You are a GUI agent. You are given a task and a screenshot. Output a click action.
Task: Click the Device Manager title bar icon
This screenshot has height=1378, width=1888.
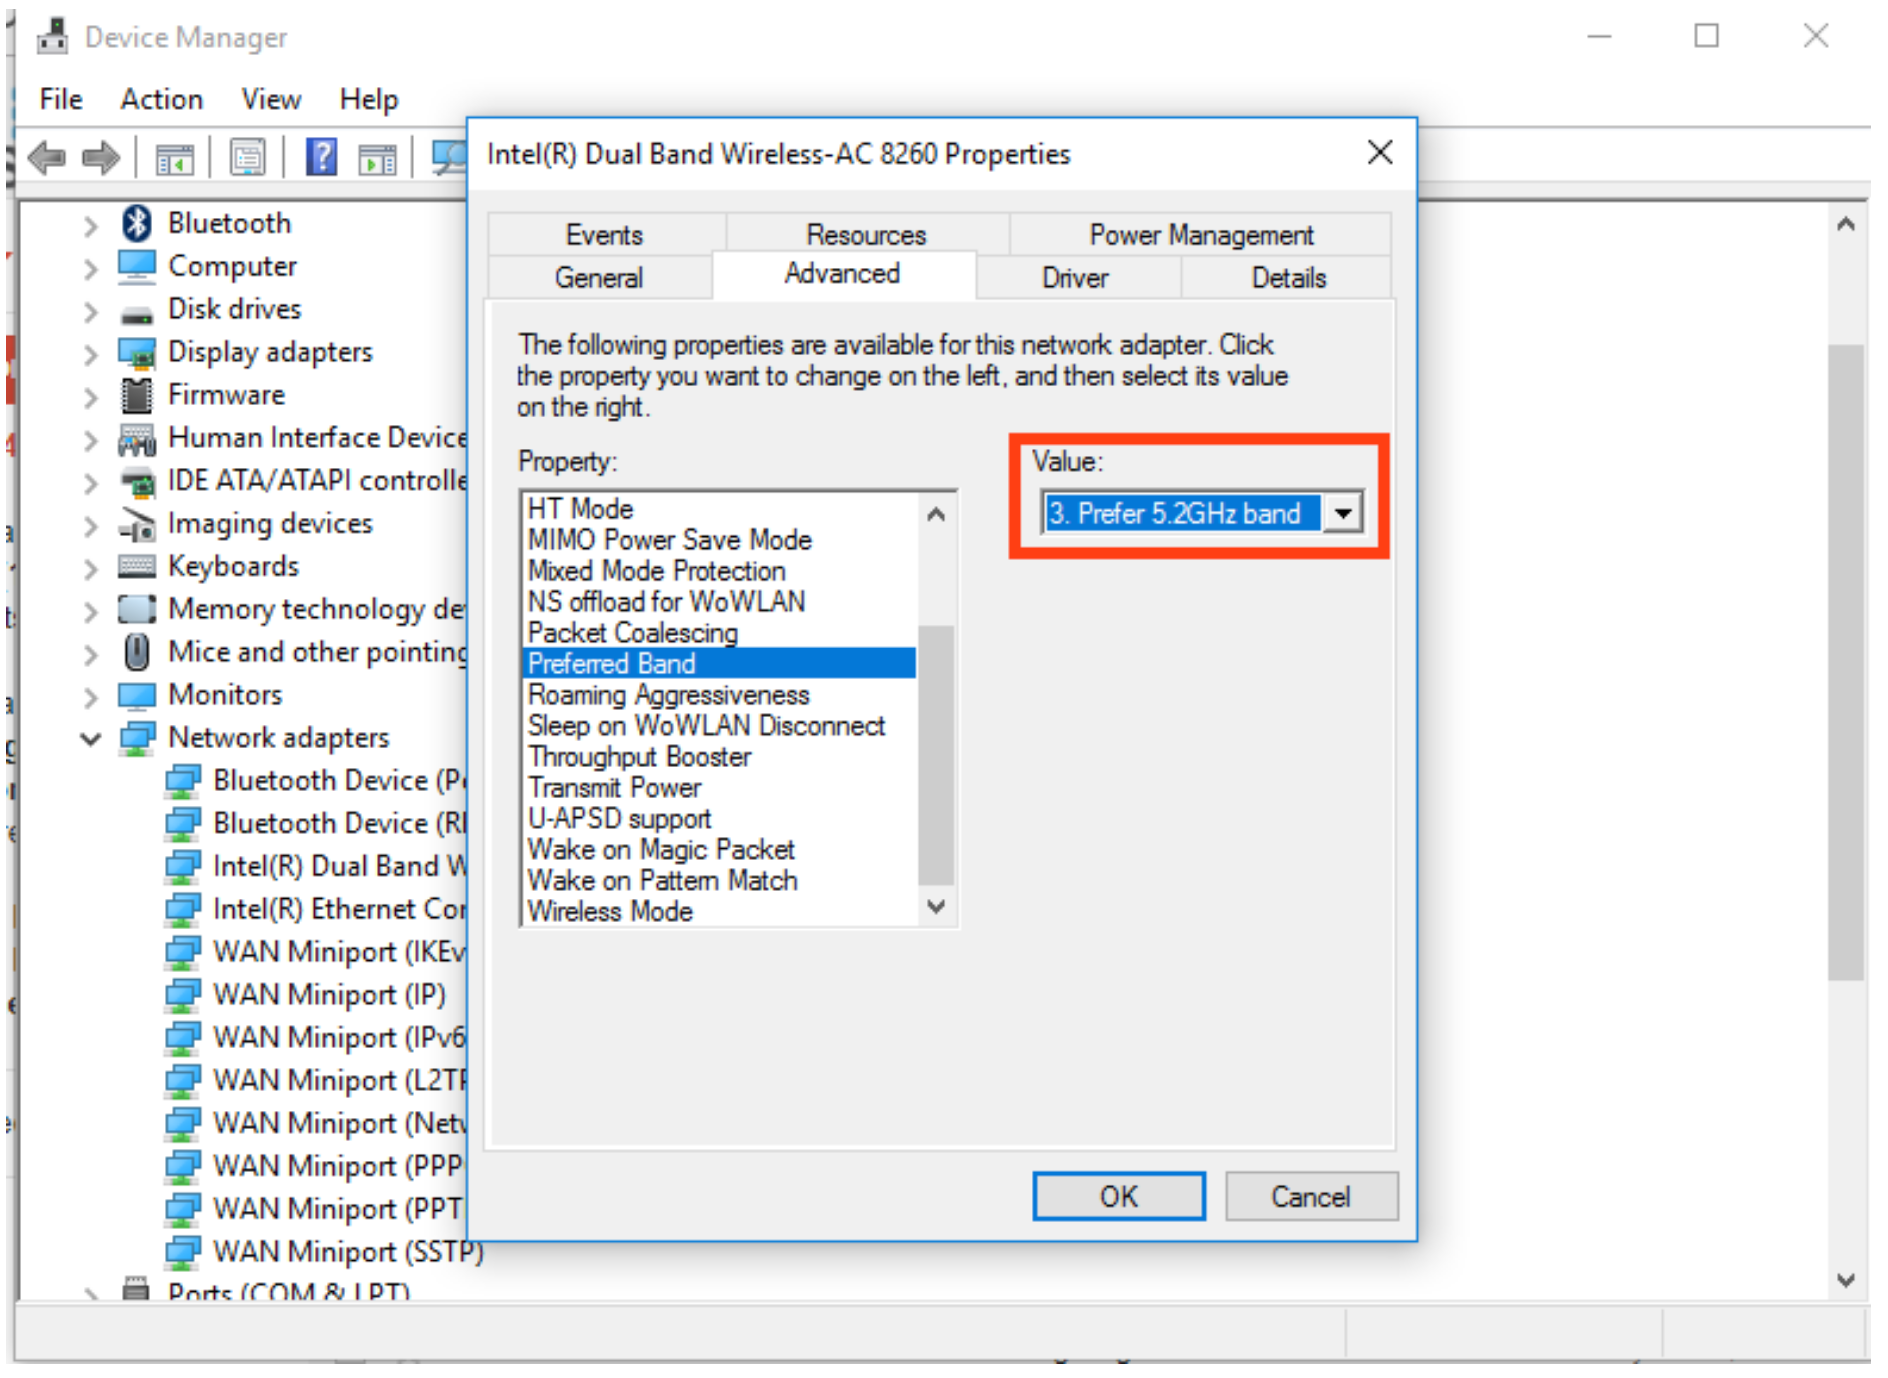tap(52, 36)
